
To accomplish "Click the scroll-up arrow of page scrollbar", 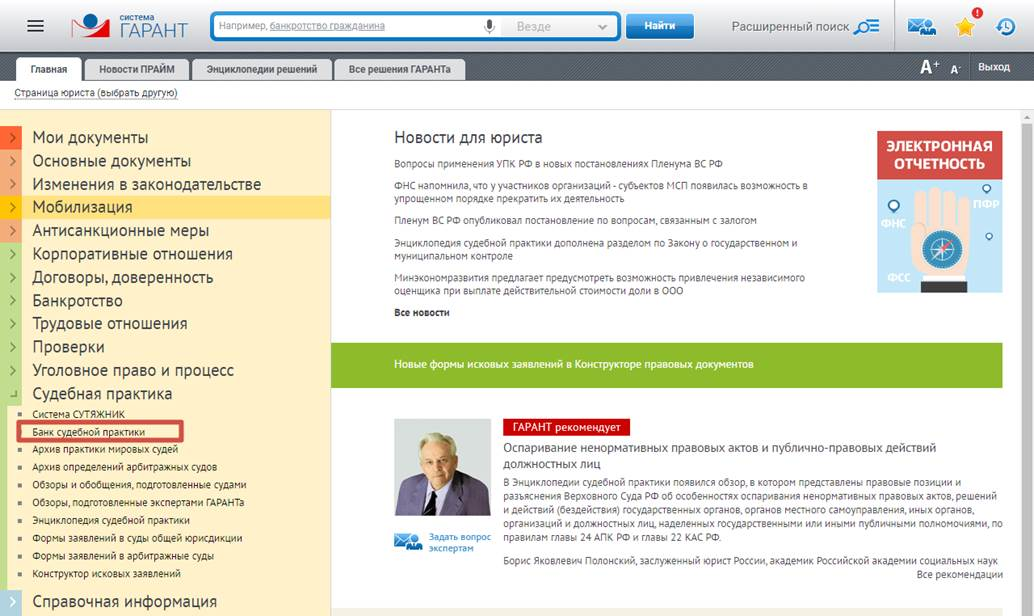I will click(1027, 117).
